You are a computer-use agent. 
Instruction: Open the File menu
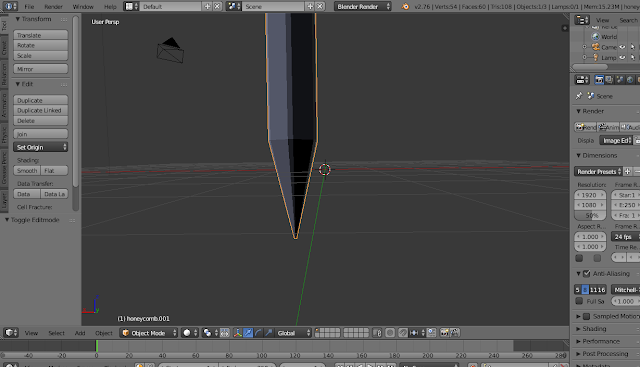pos(29,7)
